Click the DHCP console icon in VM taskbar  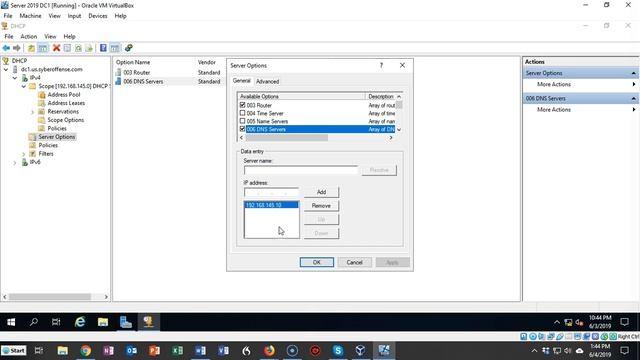[x=149, y=322]
